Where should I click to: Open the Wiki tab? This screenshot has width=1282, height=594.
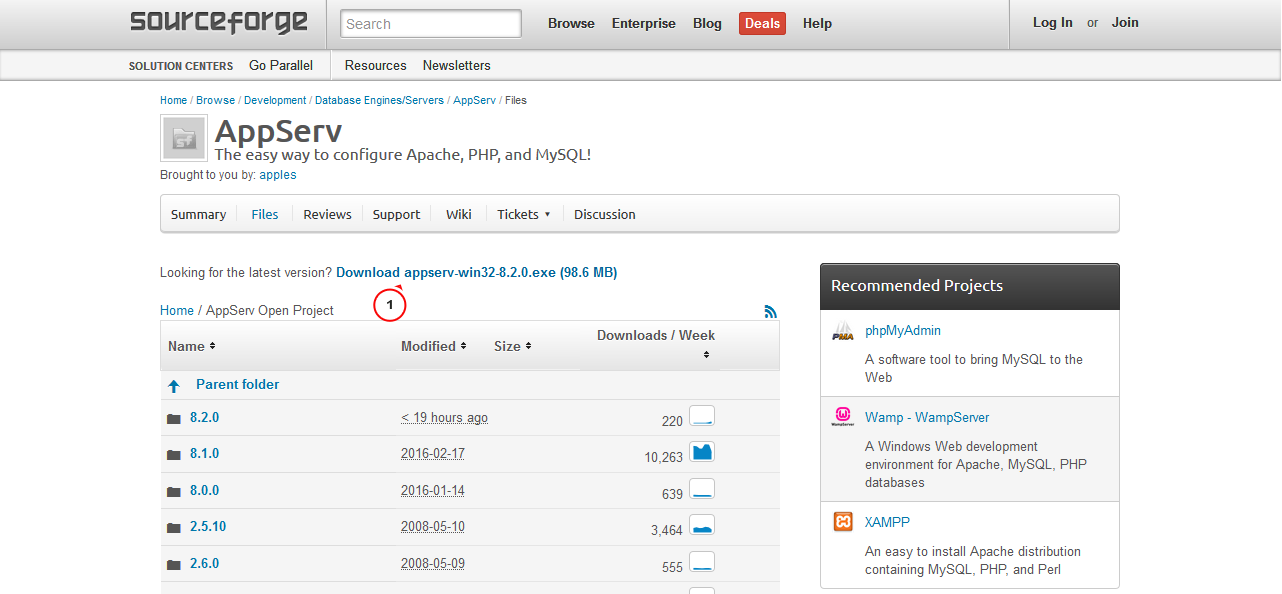coord(459,214)
